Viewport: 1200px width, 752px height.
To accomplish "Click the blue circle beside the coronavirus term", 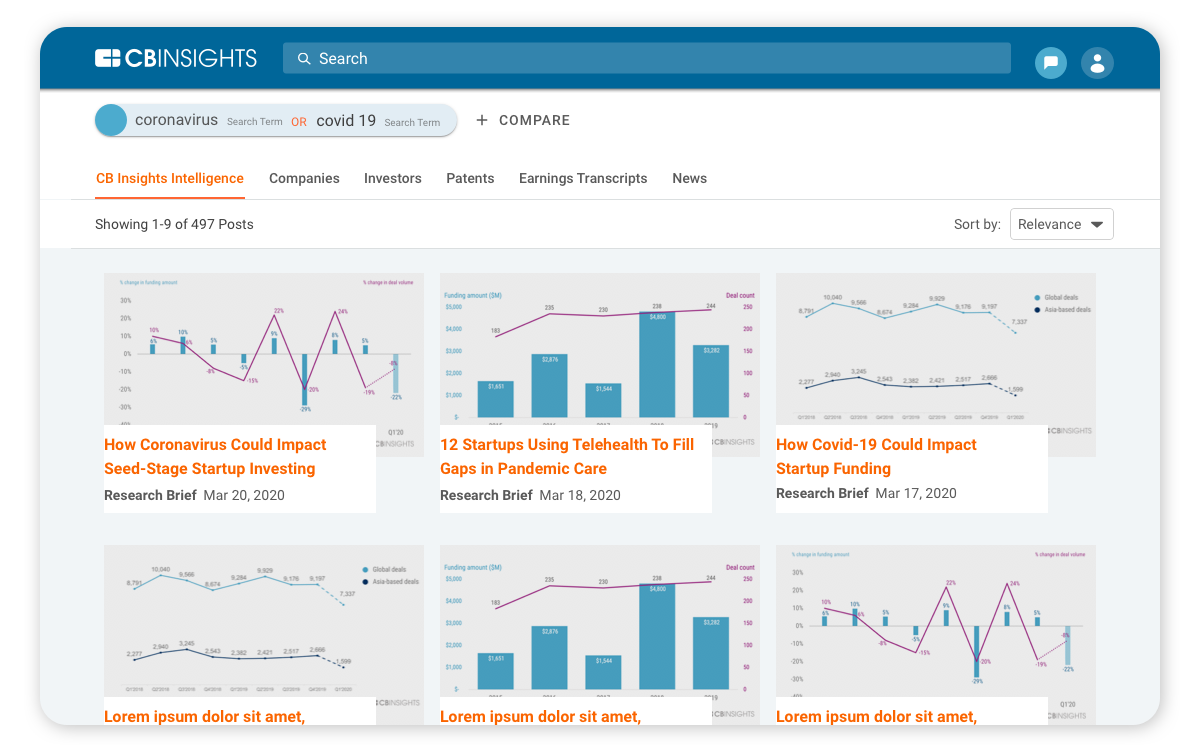I will 111,120.
